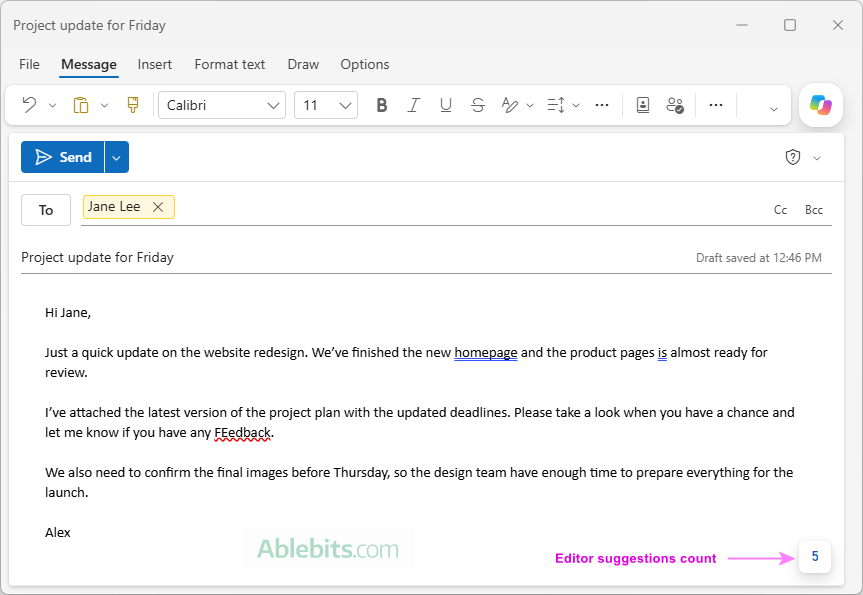Toggle Strikethrough formatting
Viewport: 863px width, 595px height.
[x=478, y=105]
